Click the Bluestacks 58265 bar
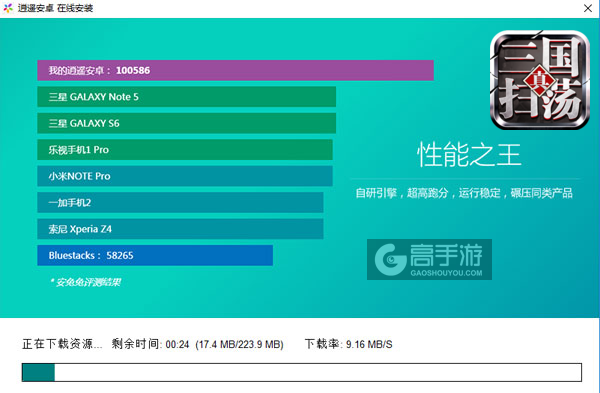 [x=155, y=255]
